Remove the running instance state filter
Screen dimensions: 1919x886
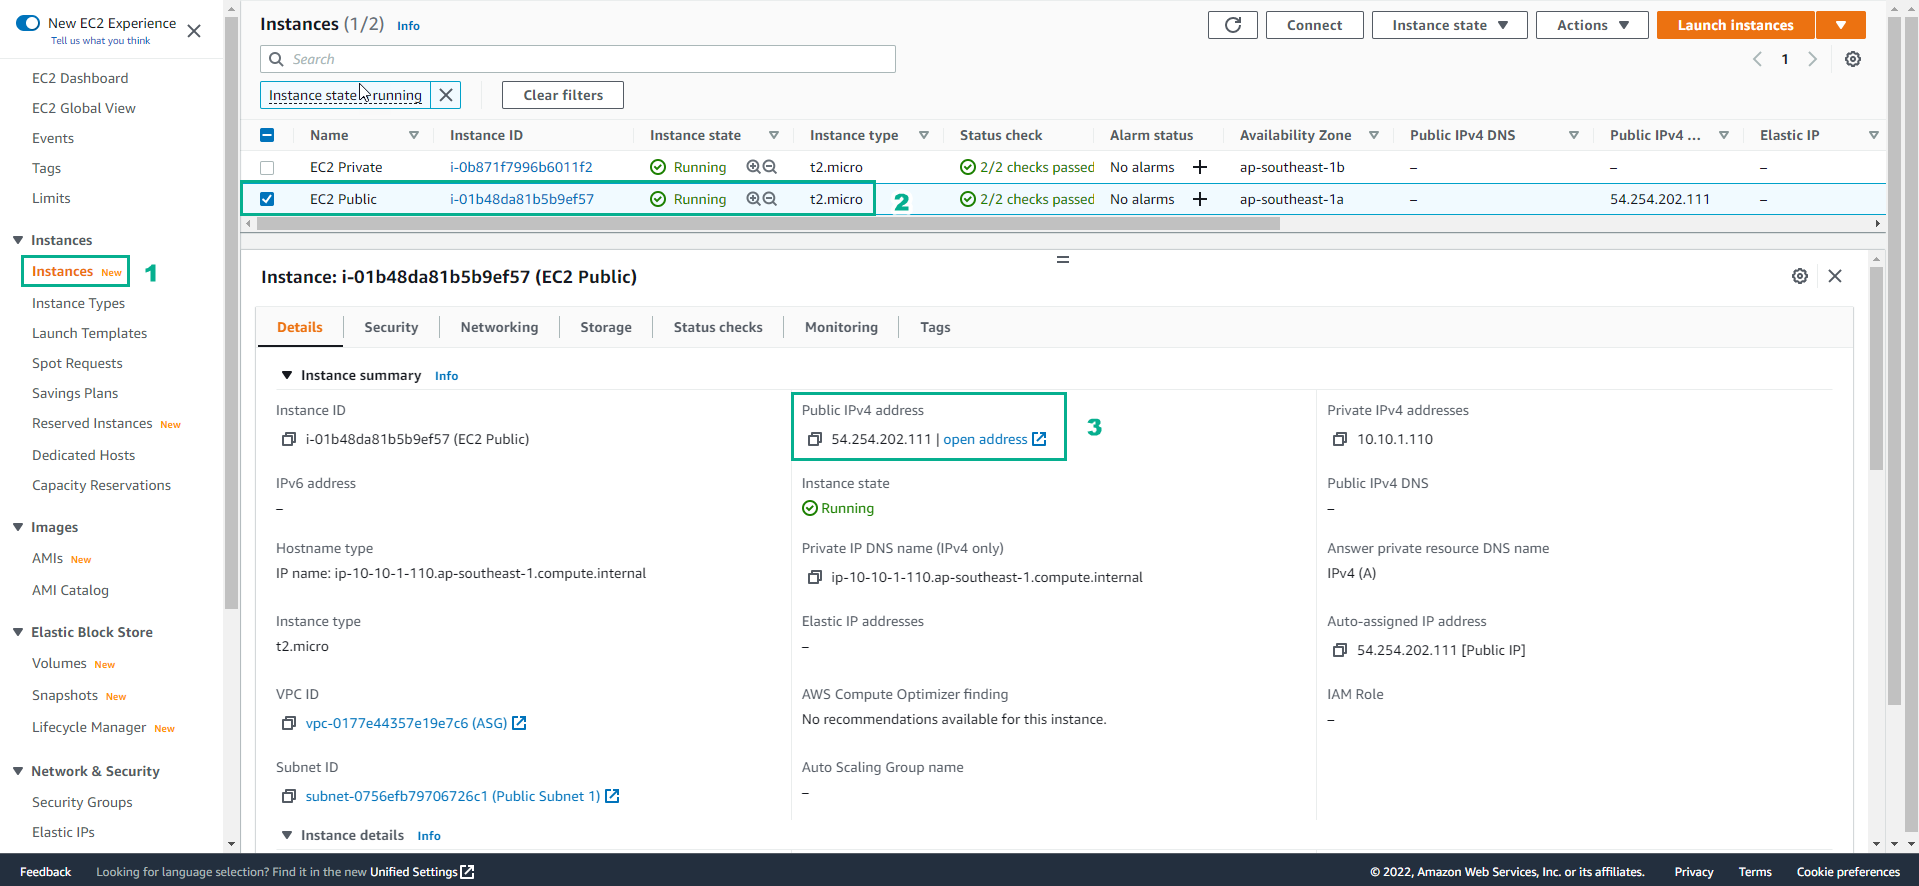[x=446, y=95]
